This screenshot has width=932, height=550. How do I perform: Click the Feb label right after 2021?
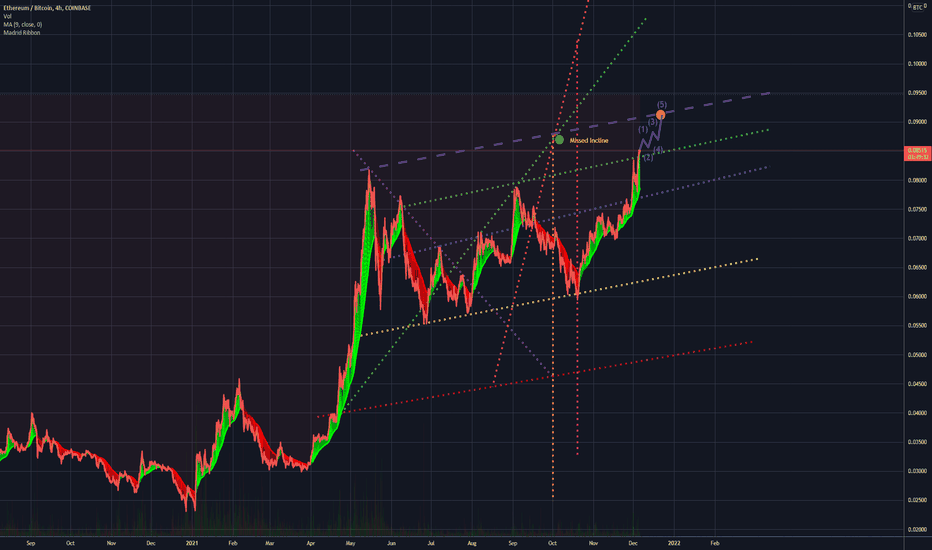pyautogui.click(x=232, y=543)
